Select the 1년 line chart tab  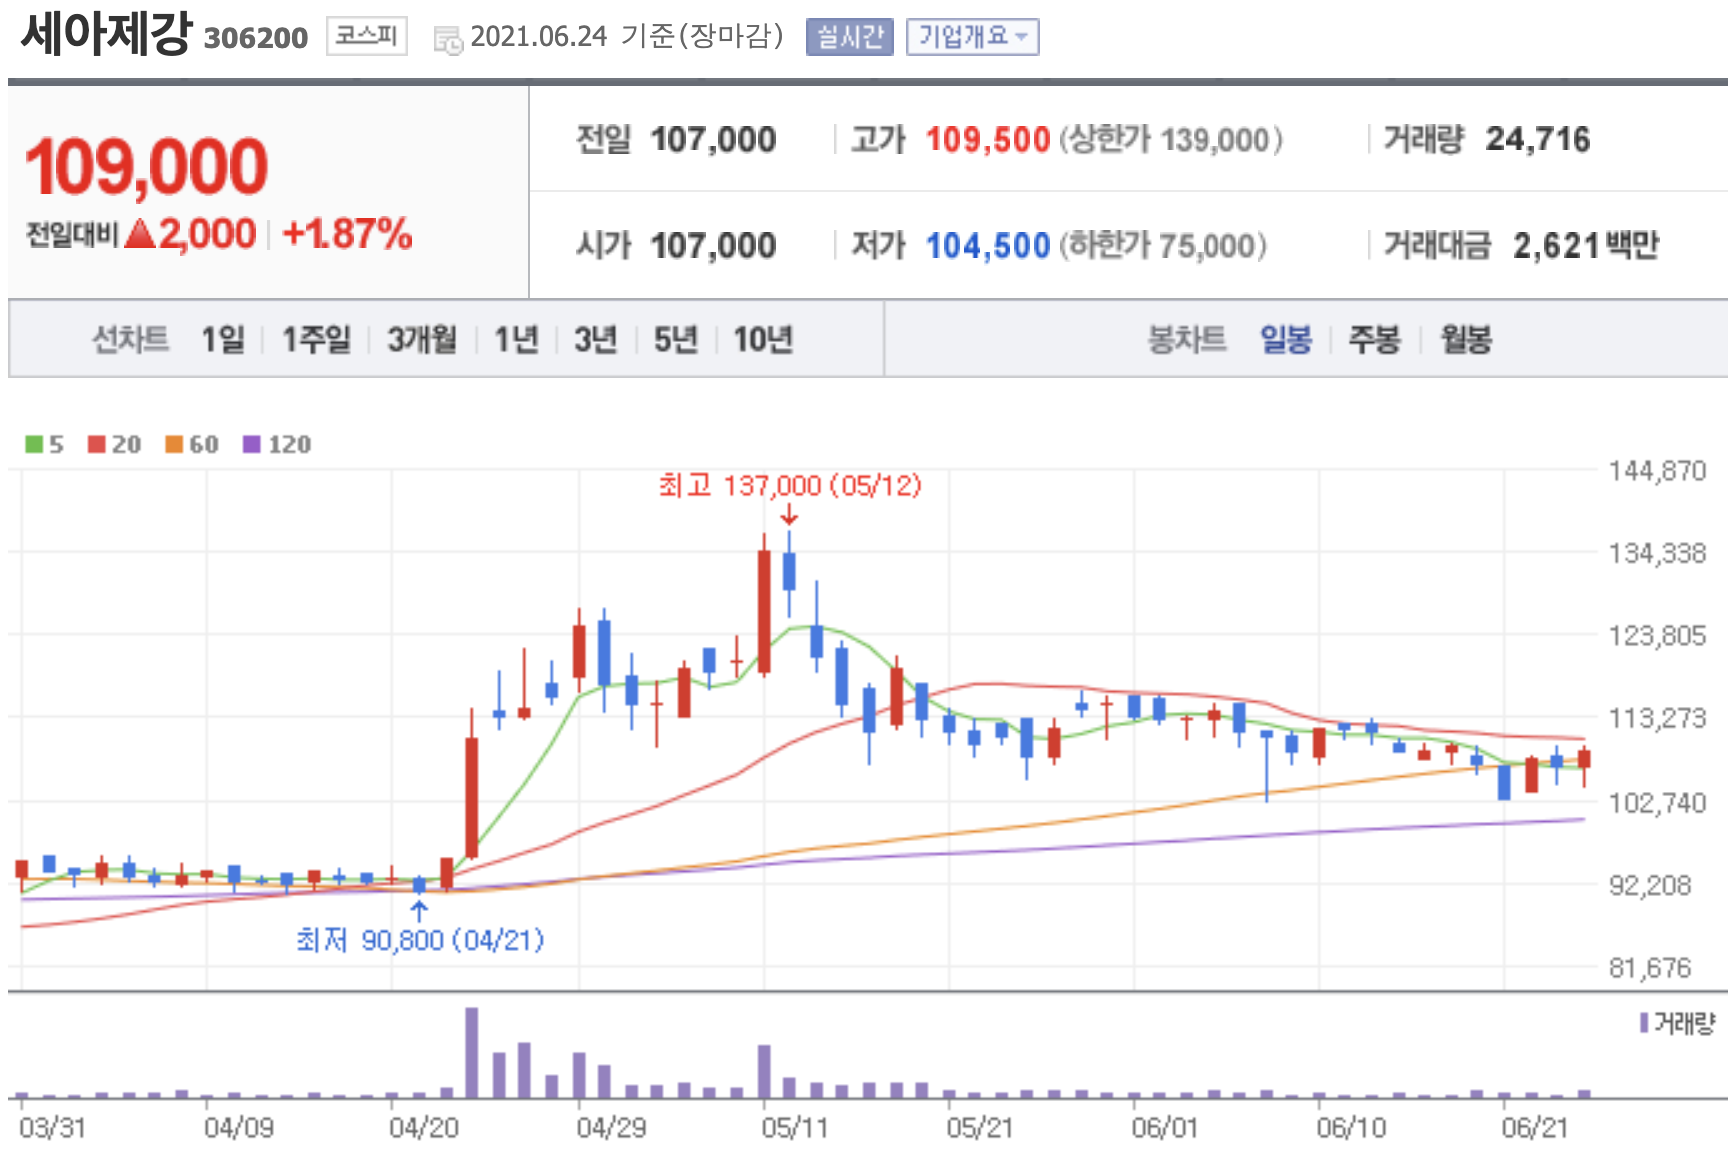pos(516,339)
